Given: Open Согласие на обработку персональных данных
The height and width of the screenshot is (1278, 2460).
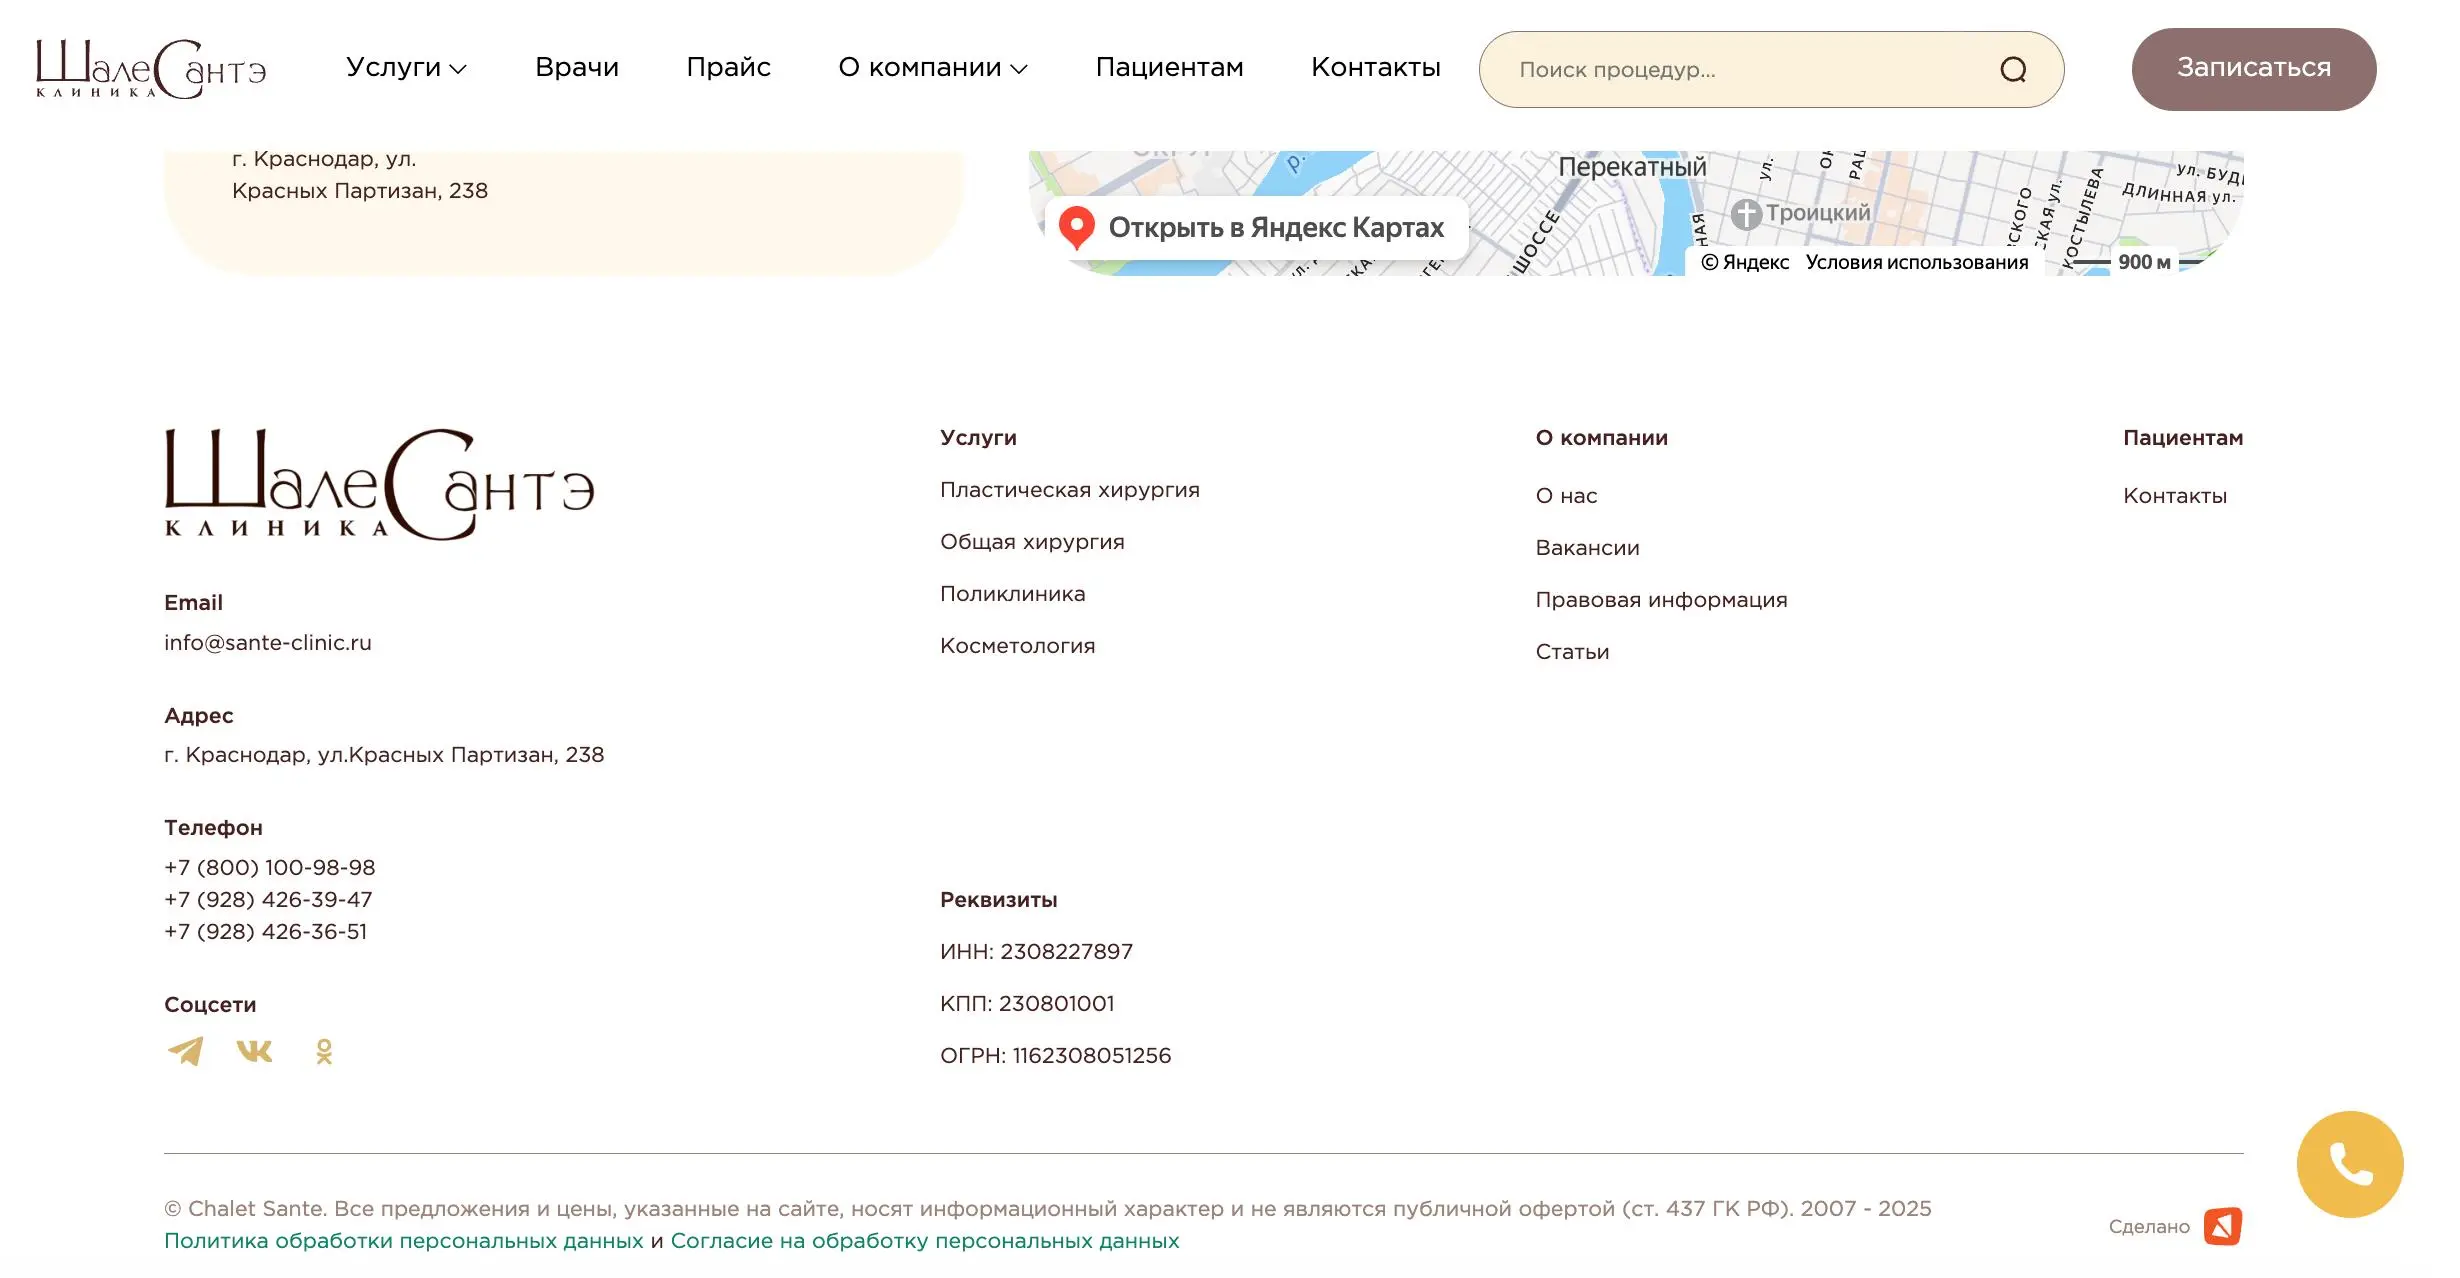Looking at the screenshot, I should click(x=925, y=1240).
